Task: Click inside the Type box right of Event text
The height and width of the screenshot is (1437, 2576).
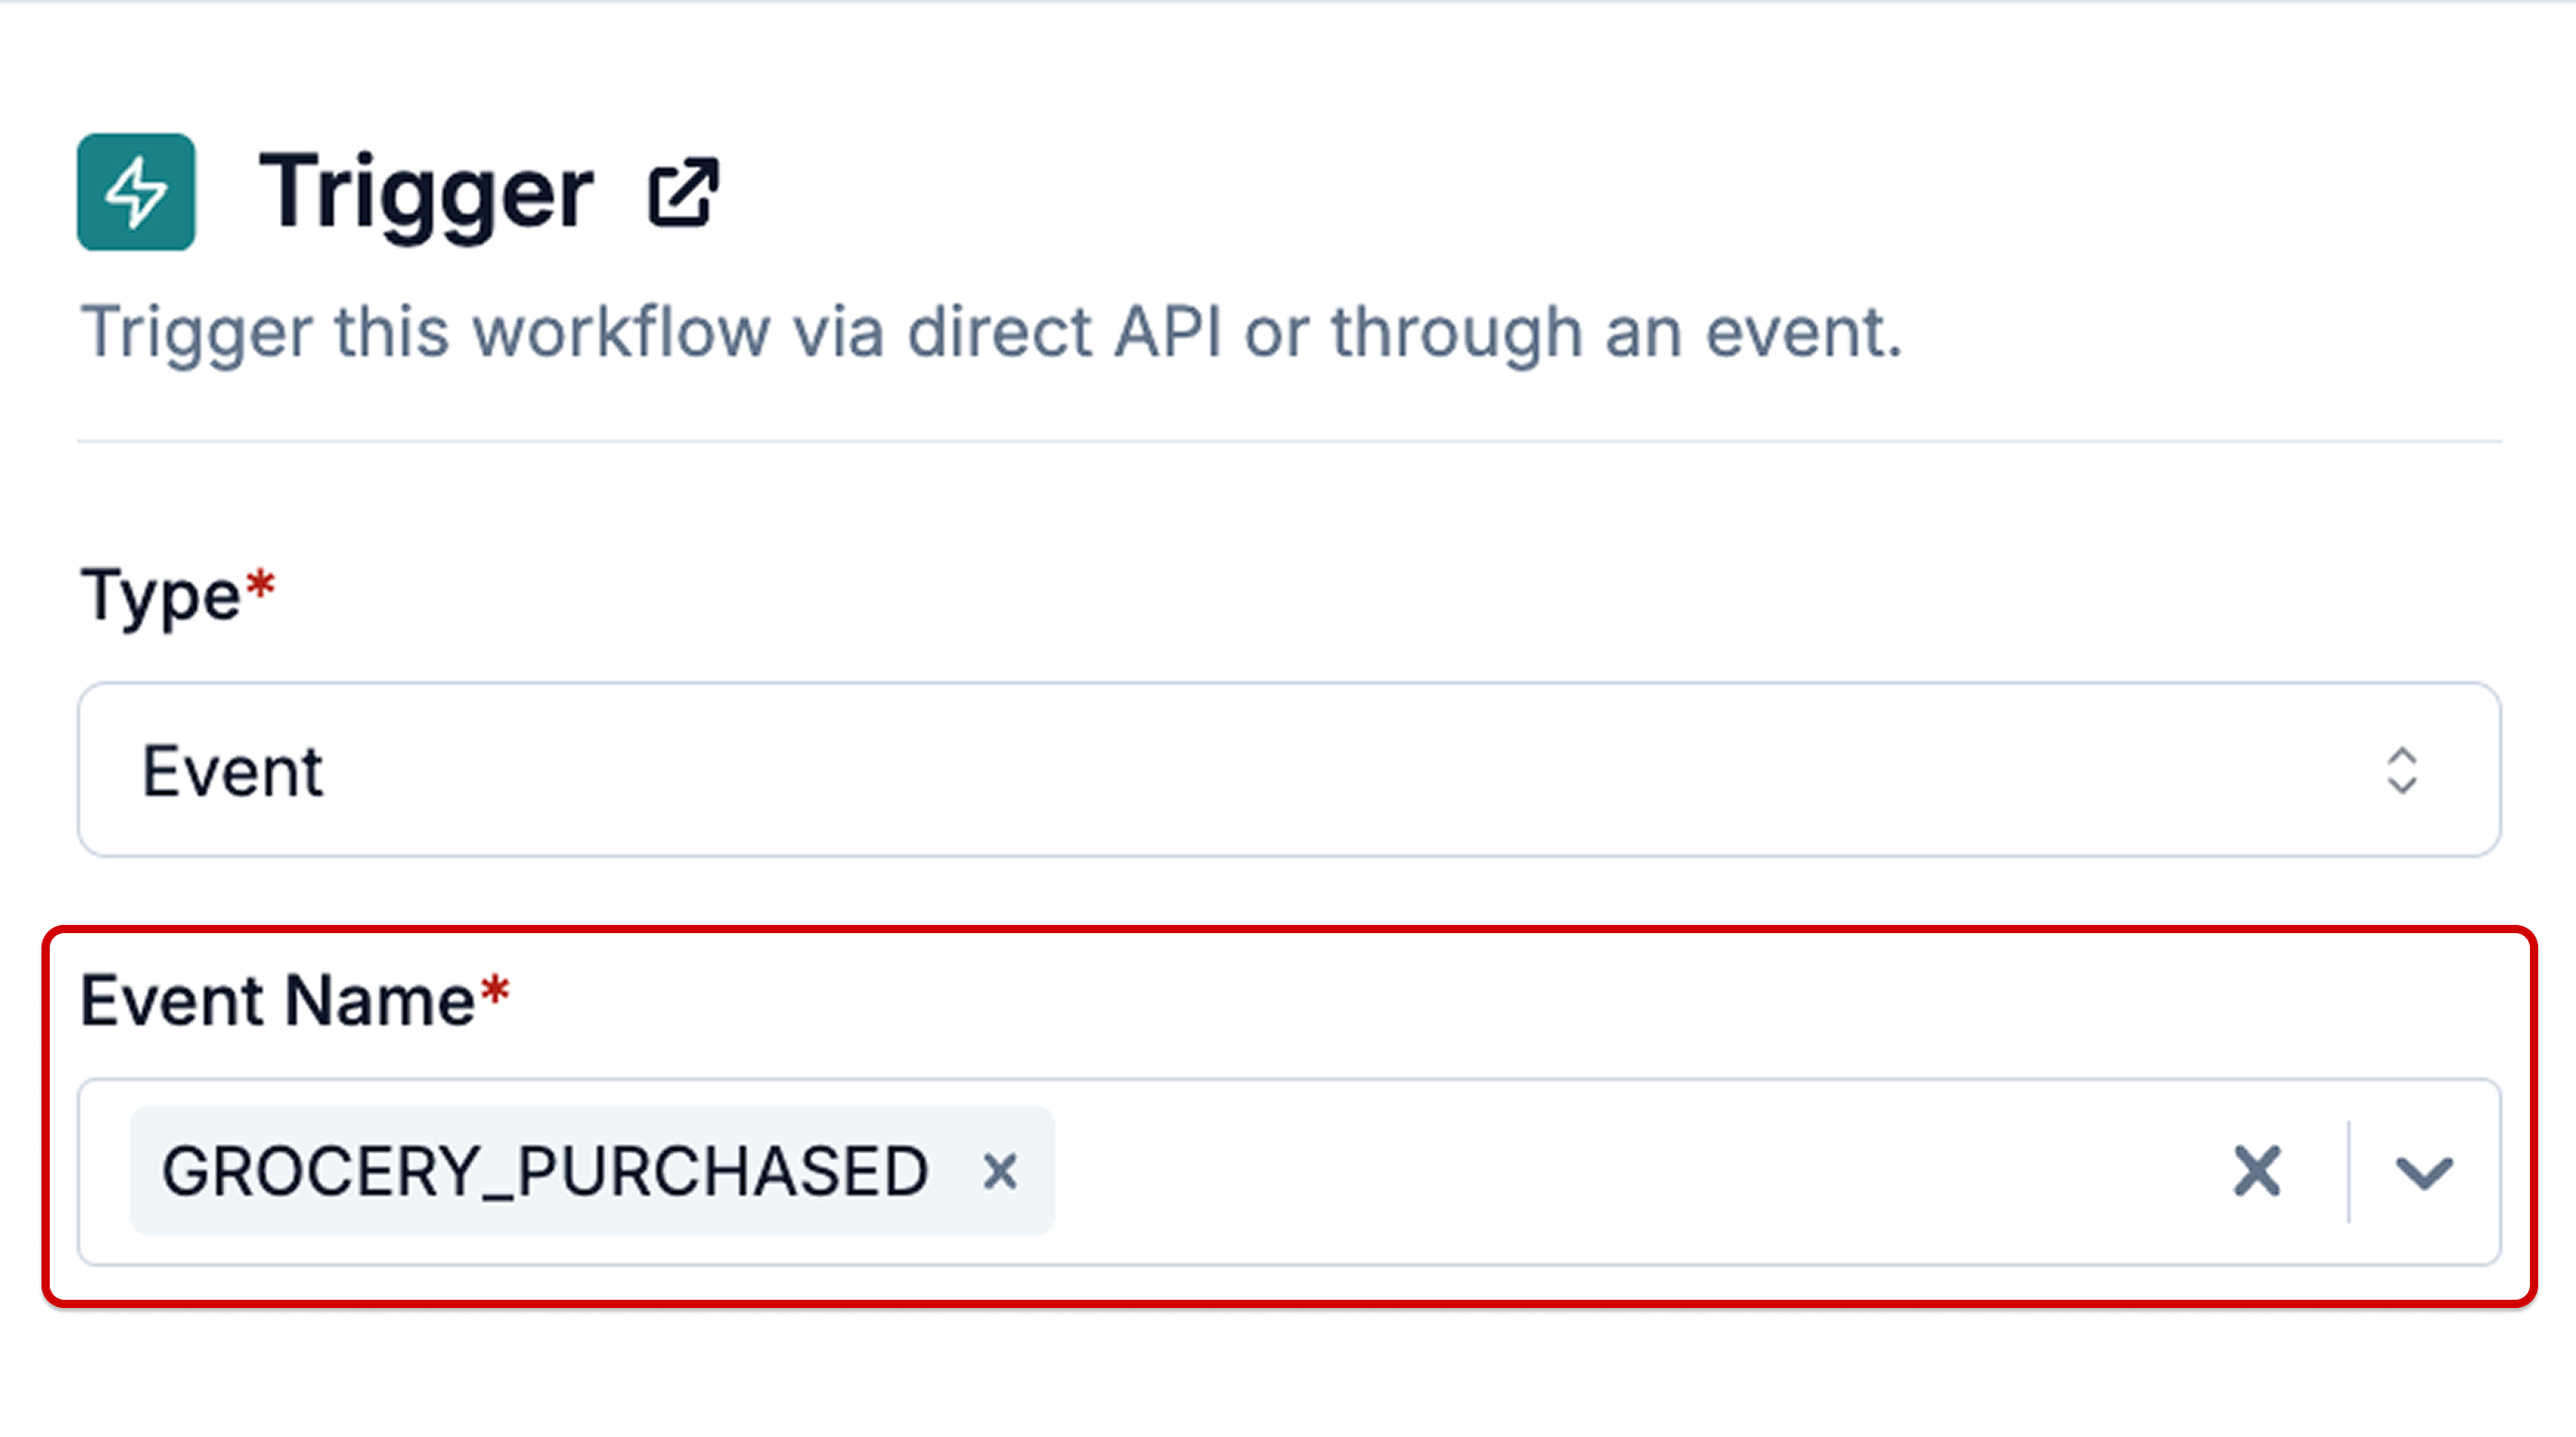Action: pyautogui.click(x=1350, y=771)
